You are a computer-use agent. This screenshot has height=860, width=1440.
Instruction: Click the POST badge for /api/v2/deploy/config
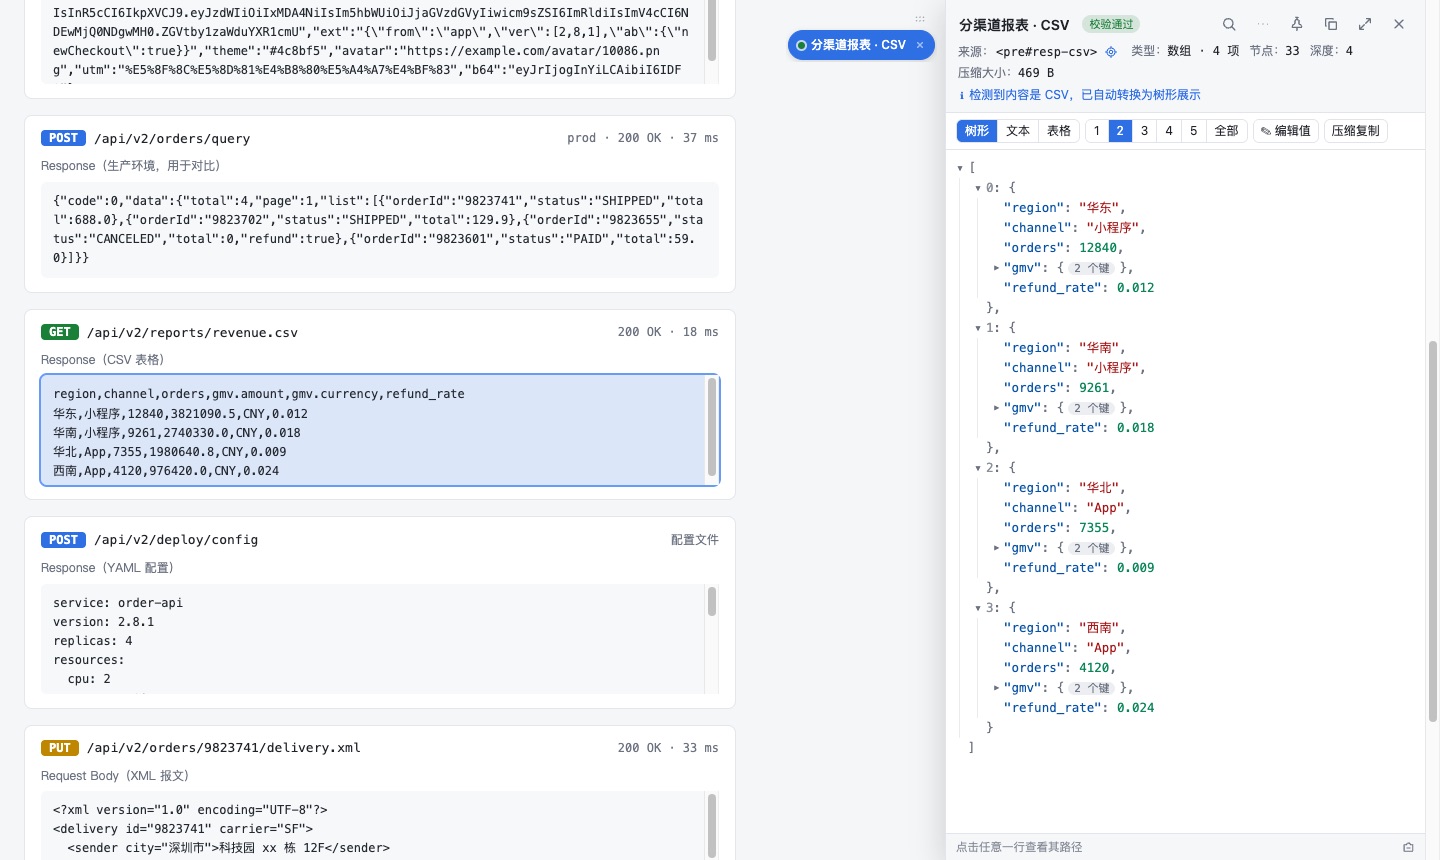pyautogui.click(x=63, y=540)
